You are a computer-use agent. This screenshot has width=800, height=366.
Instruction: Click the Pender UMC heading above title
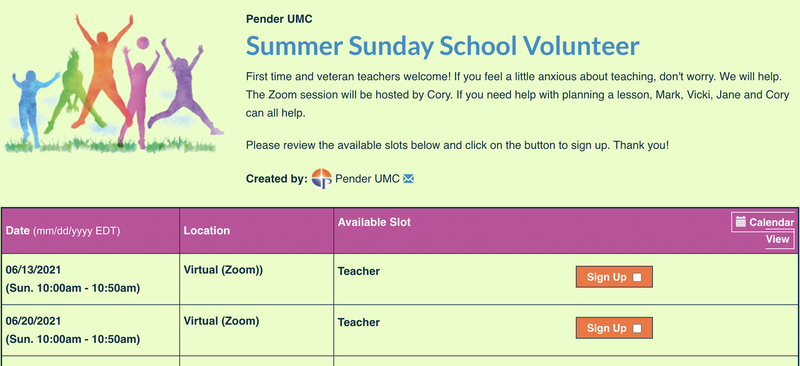279,19
